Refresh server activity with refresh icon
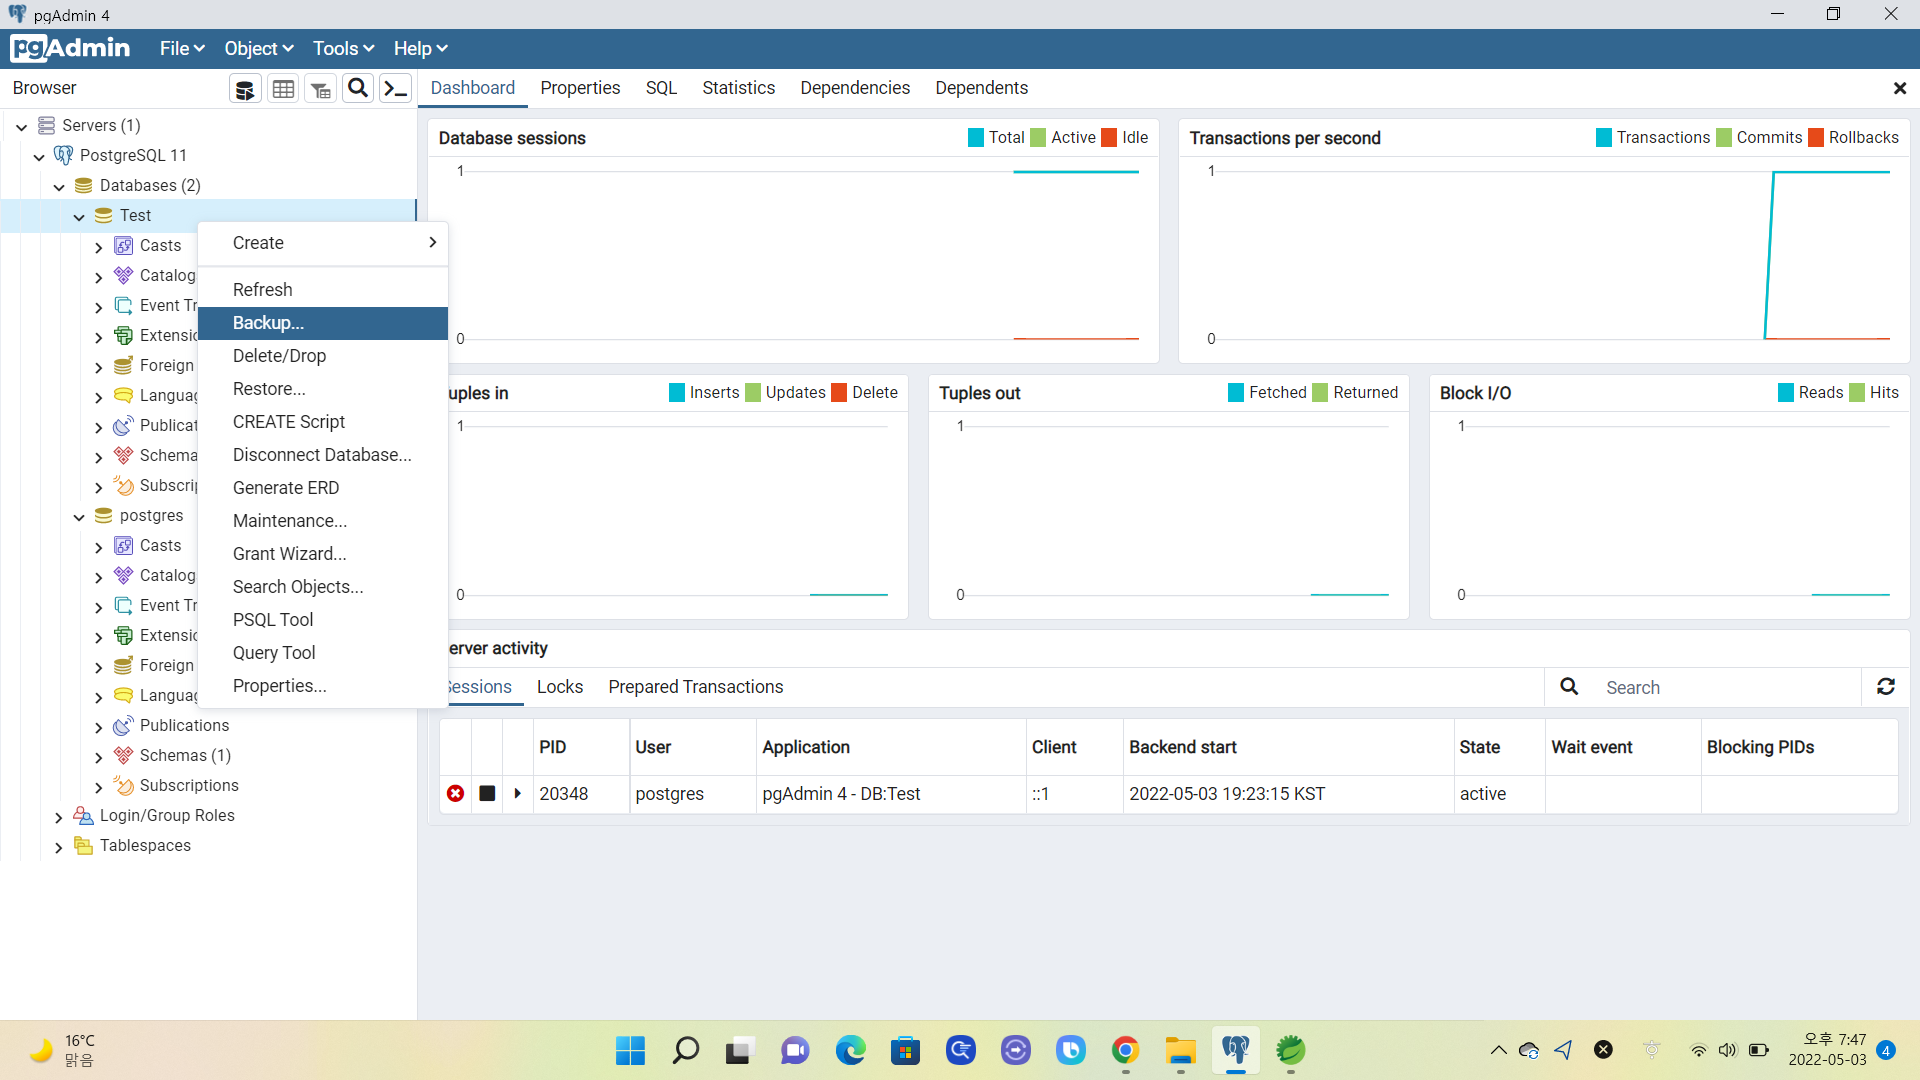This screenshot has width=1920, height=1080. tap(1886, 687)
